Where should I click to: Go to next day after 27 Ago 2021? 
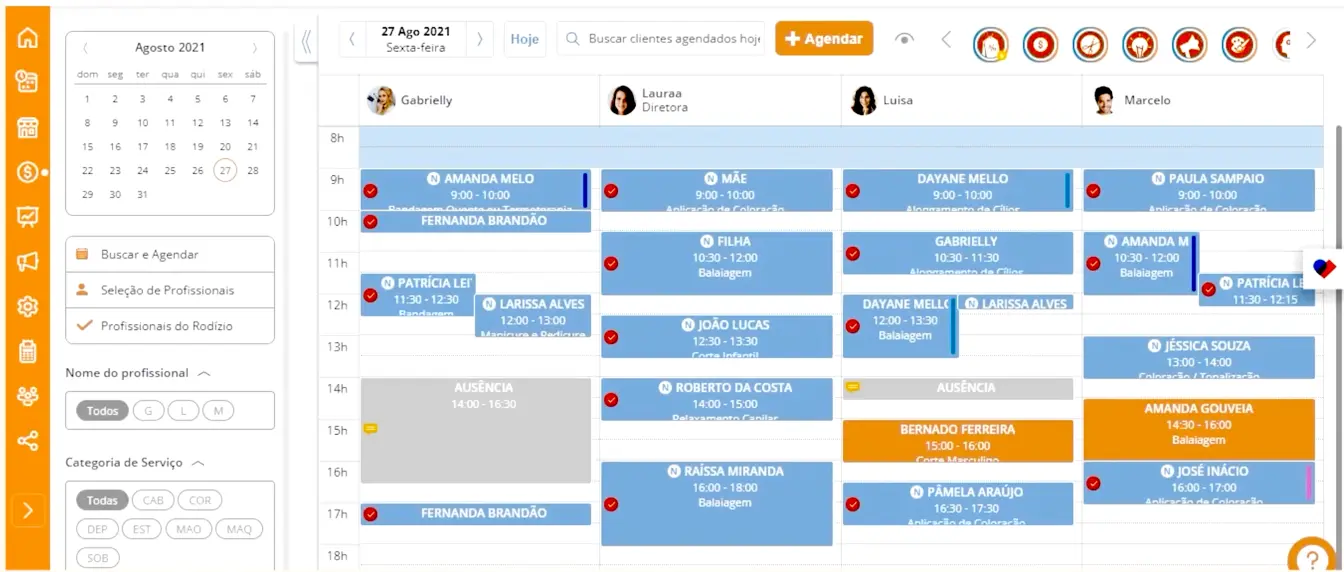coord(480,39)
